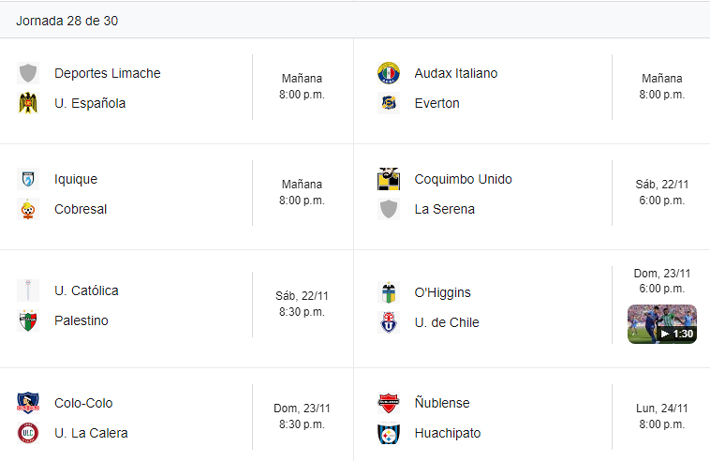The width and height of the screenshot is (710, 461).
Task: Click the Huachipato team crest
Action: pos(388,433)
